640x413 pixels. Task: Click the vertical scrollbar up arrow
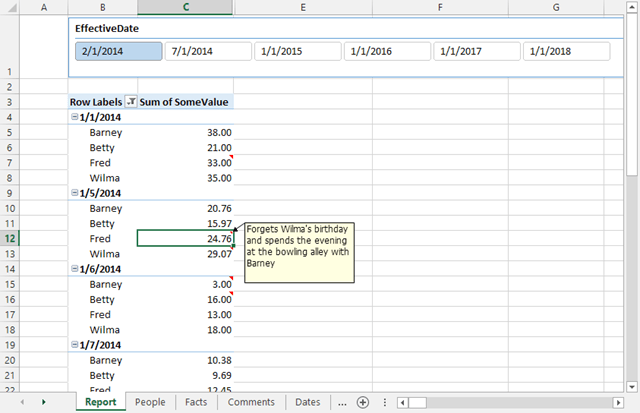tap(632, 7)
